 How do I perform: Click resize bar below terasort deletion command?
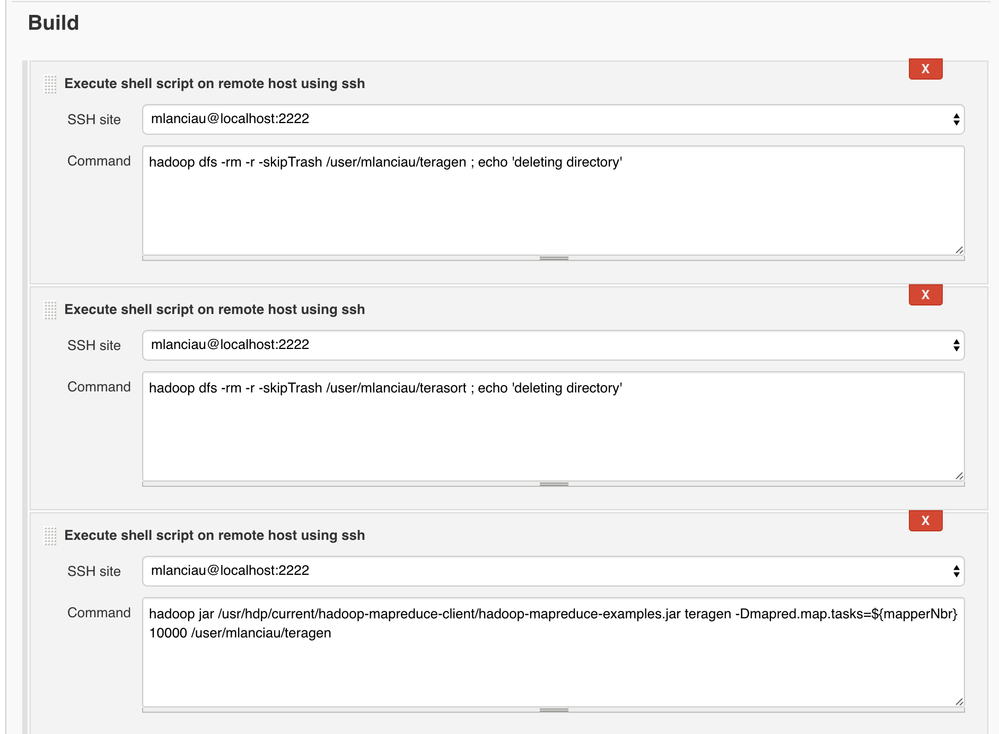click(x=553, y=484)
